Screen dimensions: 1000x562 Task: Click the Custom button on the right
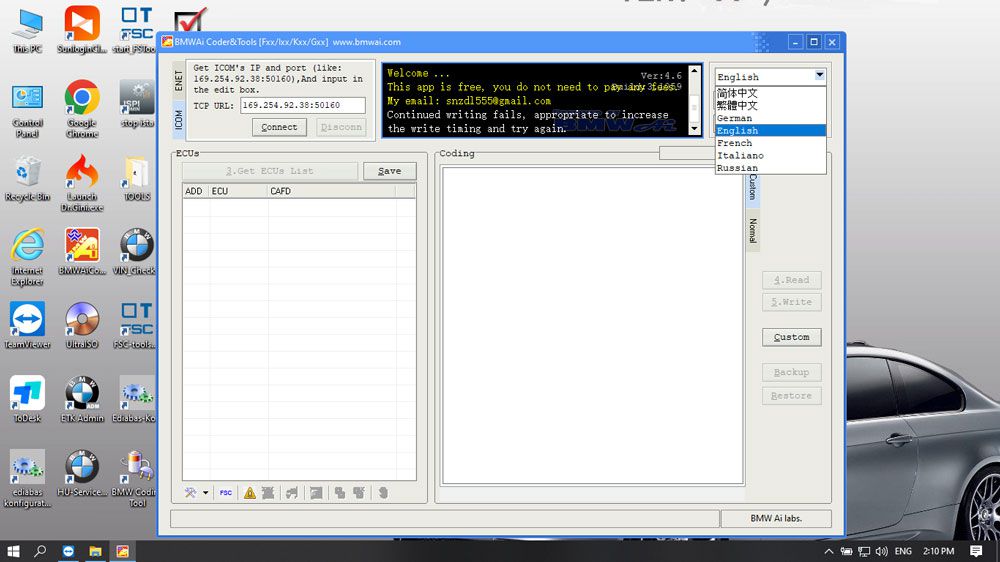coord(791,337)
